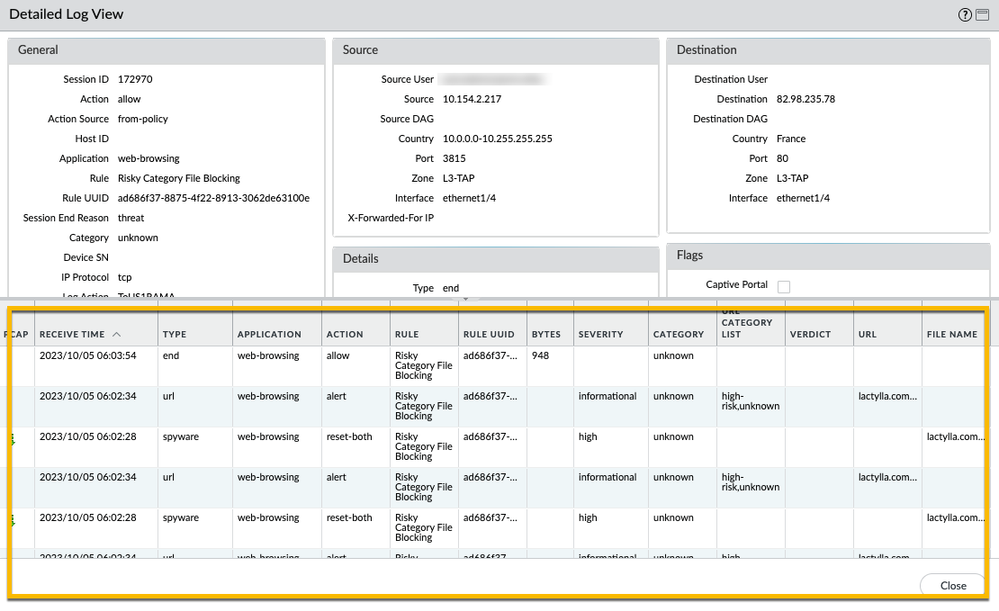Click the Action column header
The height and width of the screenshot is (611, 999).
tap(344, 334)
